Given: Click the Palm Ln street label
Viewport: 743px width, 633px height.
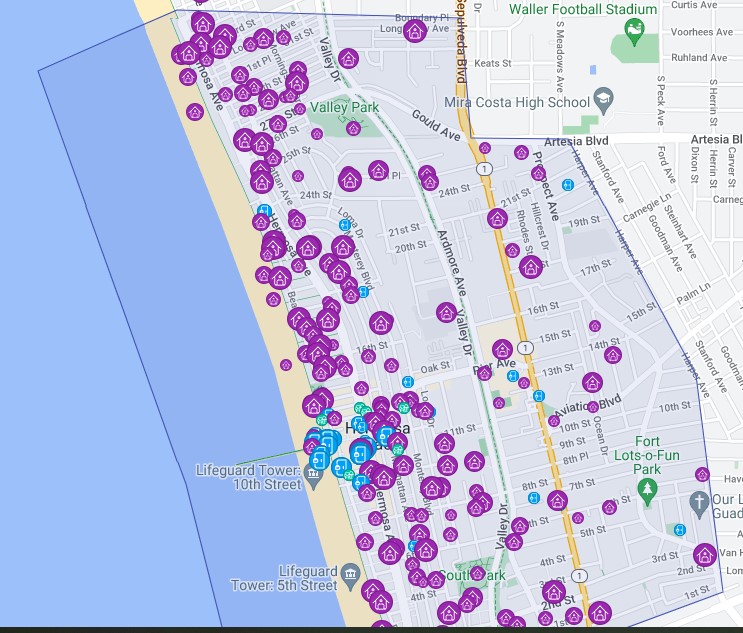Looking at the screenshot, I should tap(693, 293).
